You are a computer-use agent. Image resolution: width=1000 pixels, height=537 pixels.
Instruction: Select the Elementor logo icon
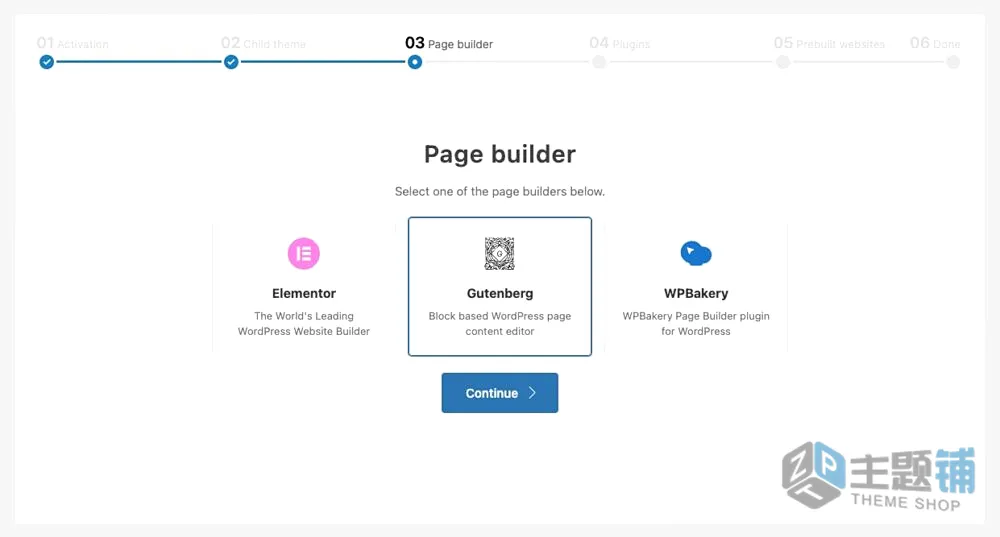pos(304,253)
